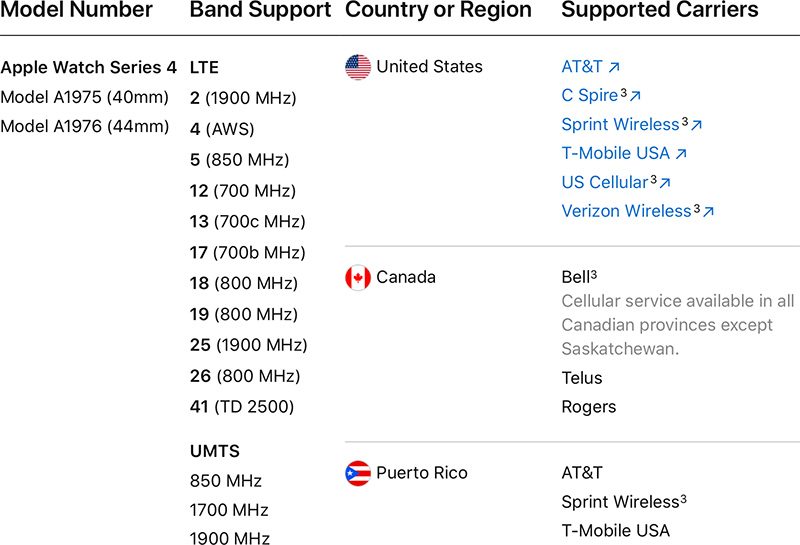The height and width of the screenshot is (545, 800).
Task: Click the Model Number column header
Action: click(x=77, y=11)
